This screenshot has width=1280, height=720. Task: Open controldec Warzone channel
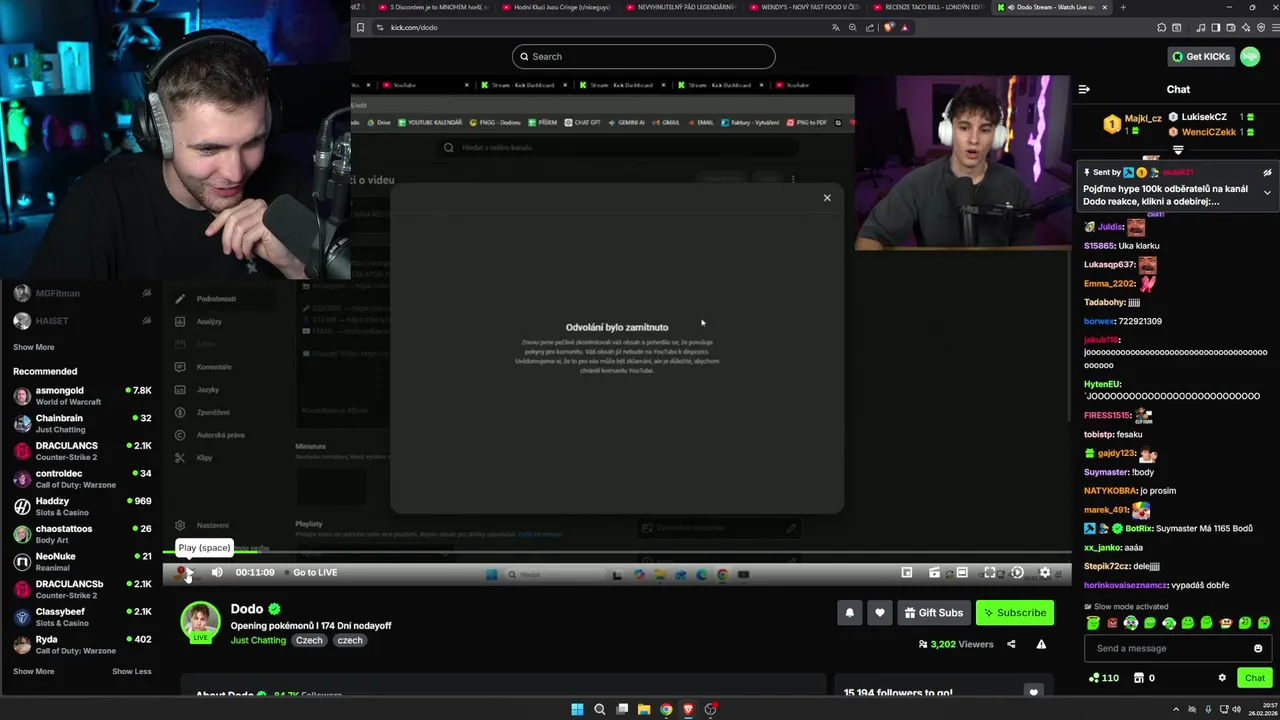click(x=82, y=478)
